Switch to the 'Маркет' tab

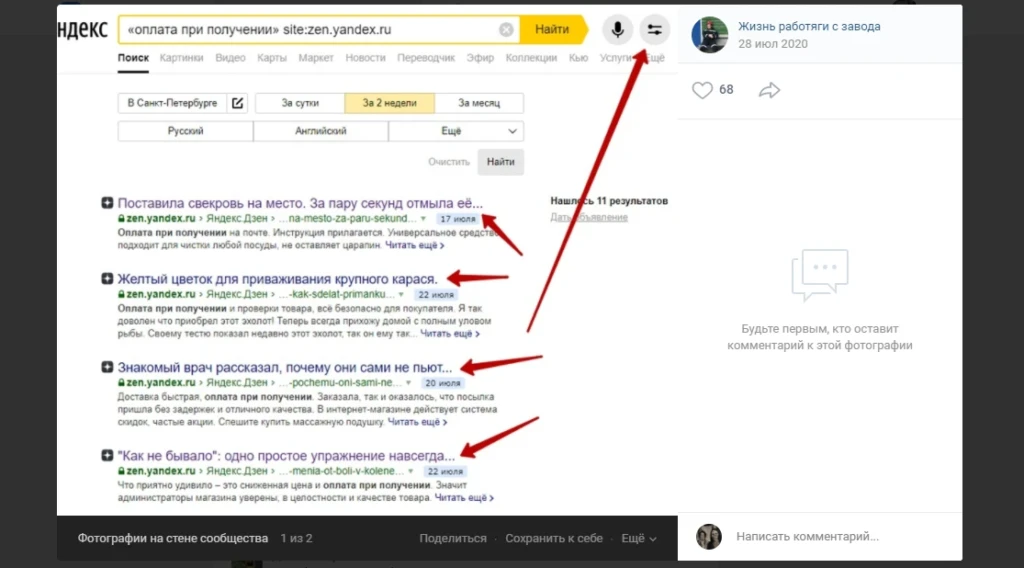(316, 58)
